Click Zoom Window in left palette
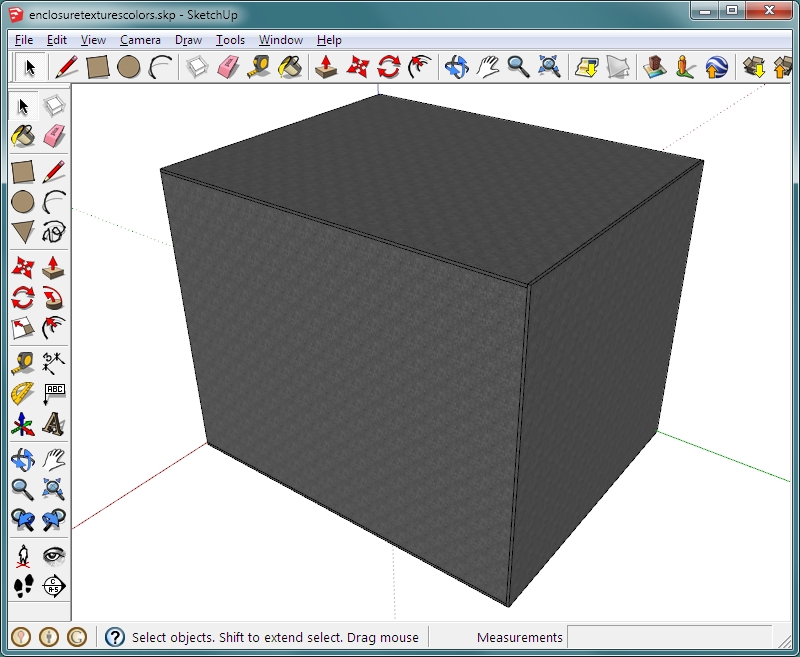800x657 pixels. 54,489
